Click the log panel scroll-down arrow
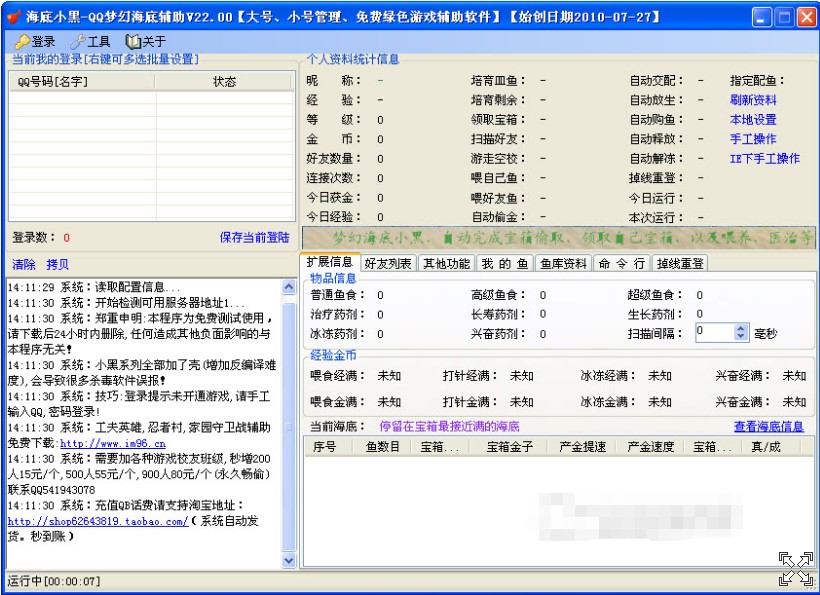Screen dimensions: 820x595 point(289,561)
